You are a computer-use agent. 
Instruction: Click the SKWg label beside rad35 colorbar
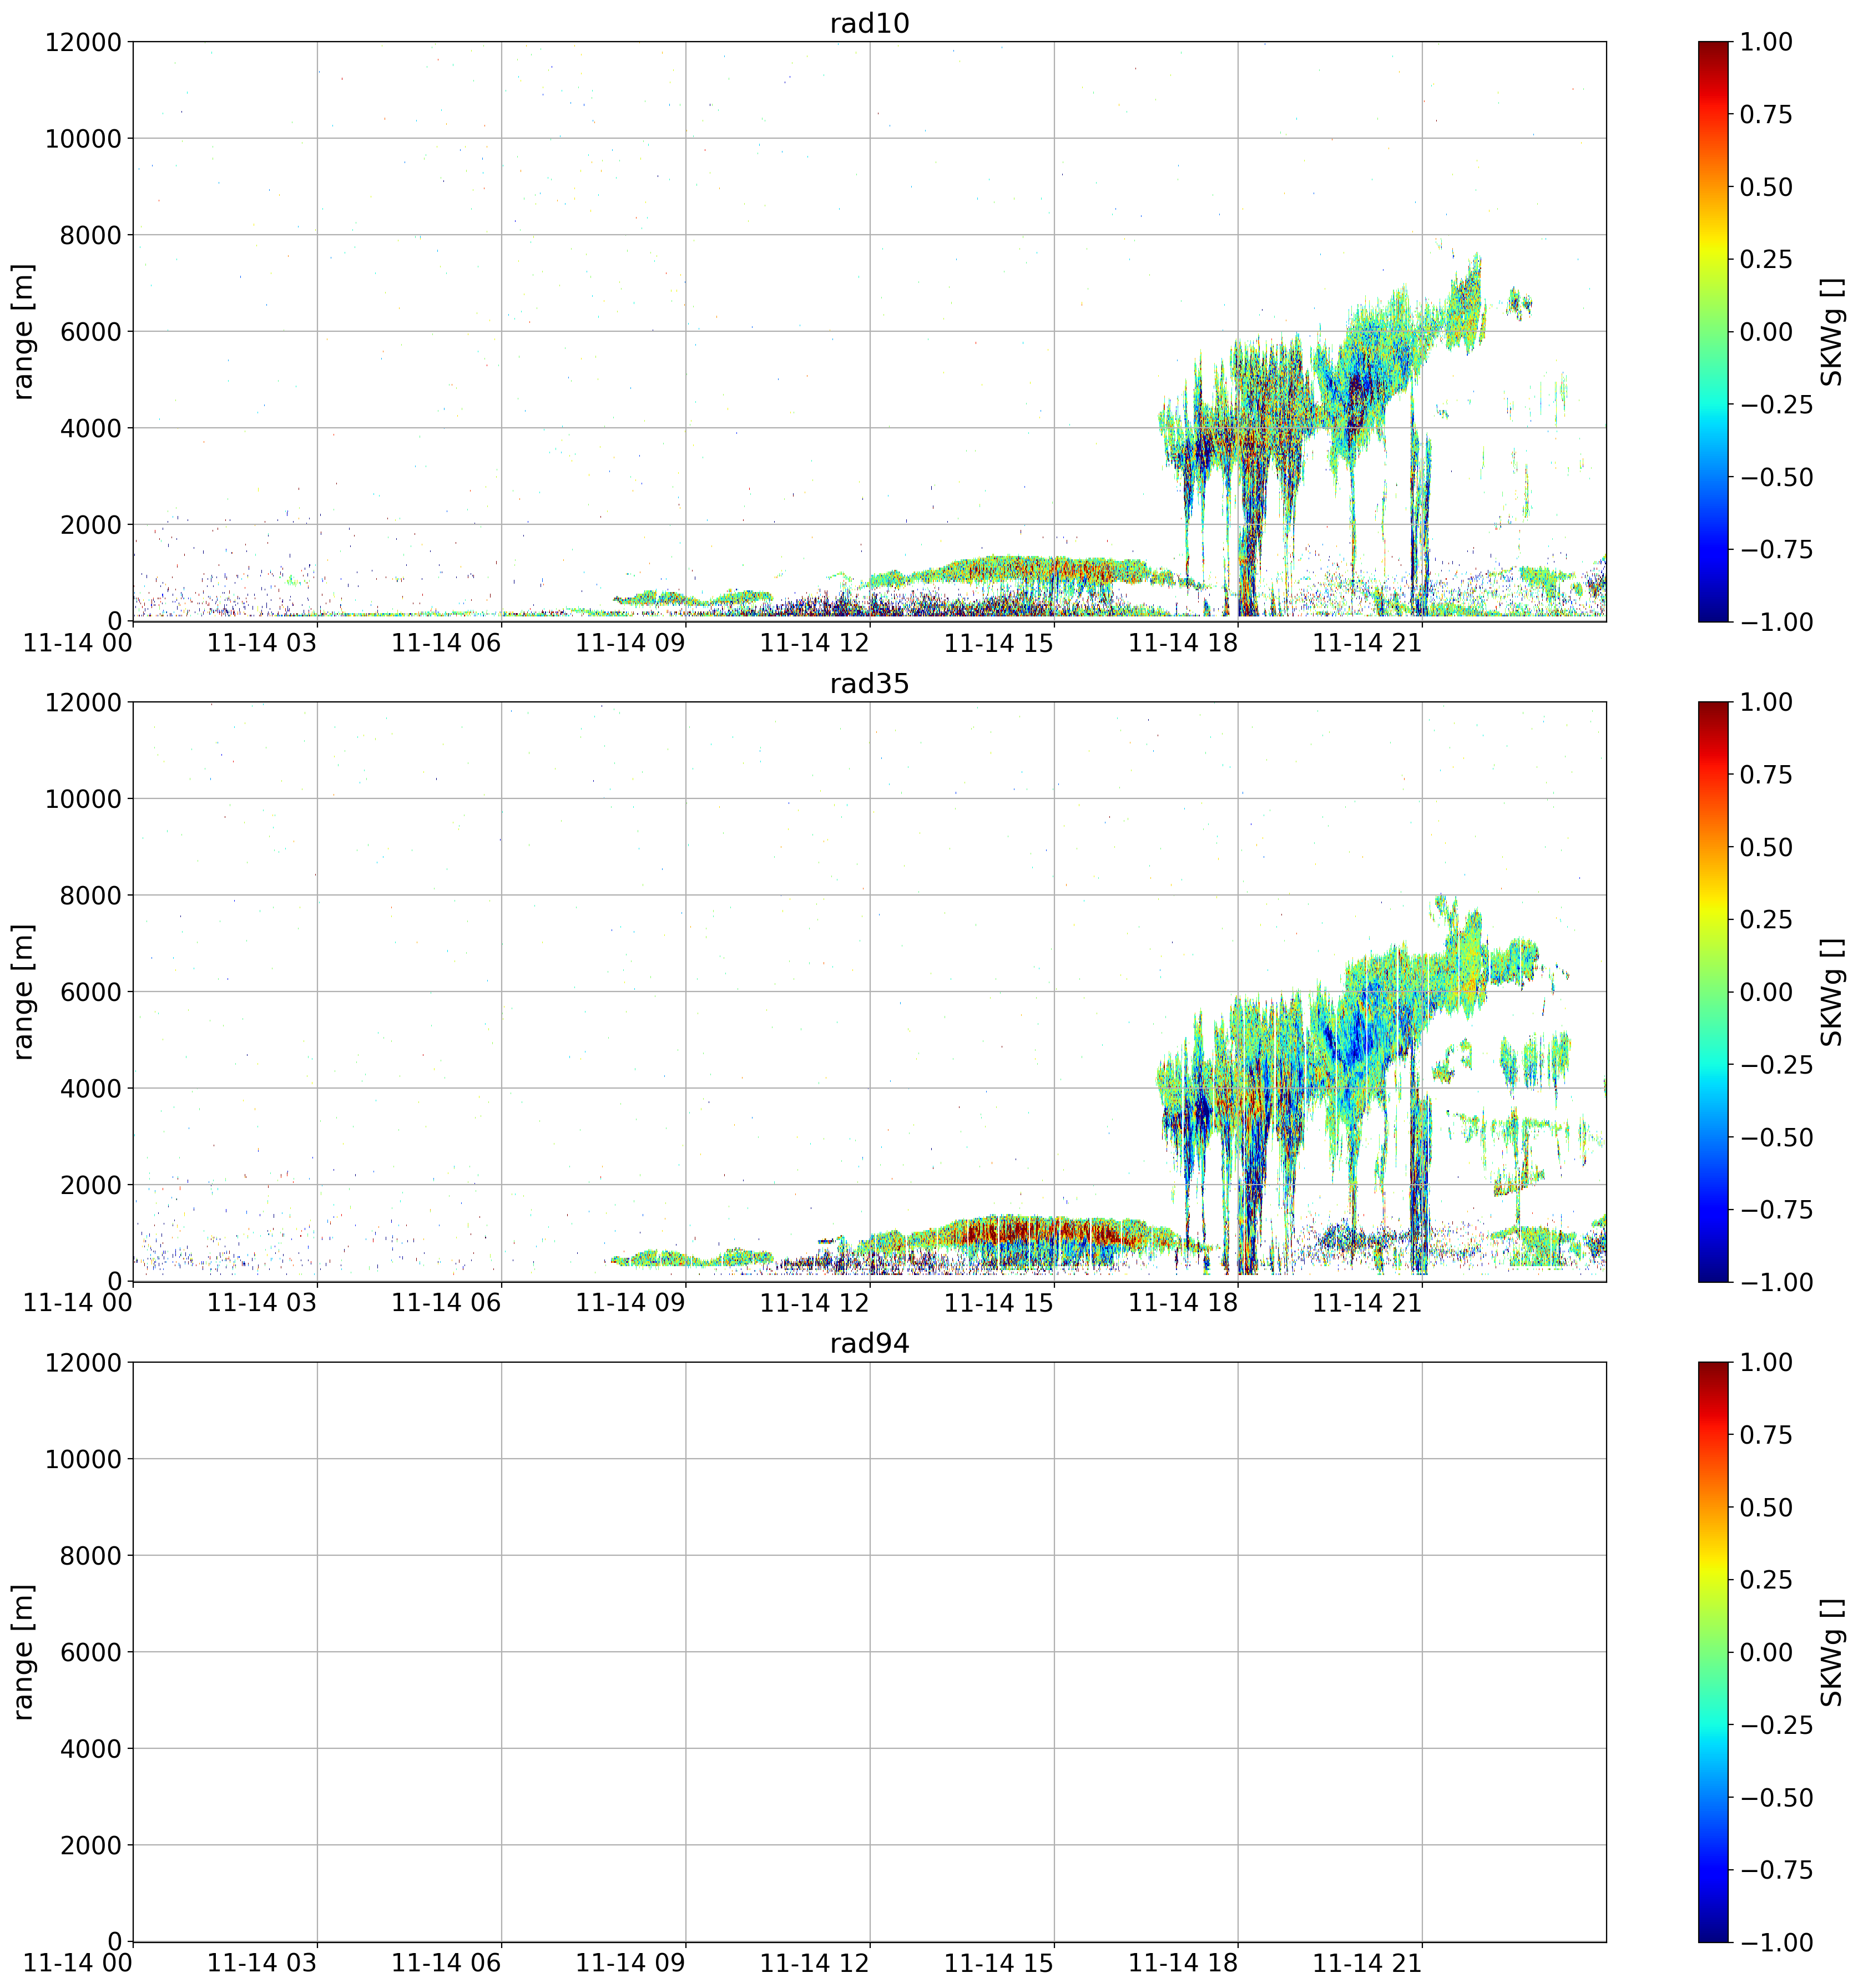tap(1831, 991)
